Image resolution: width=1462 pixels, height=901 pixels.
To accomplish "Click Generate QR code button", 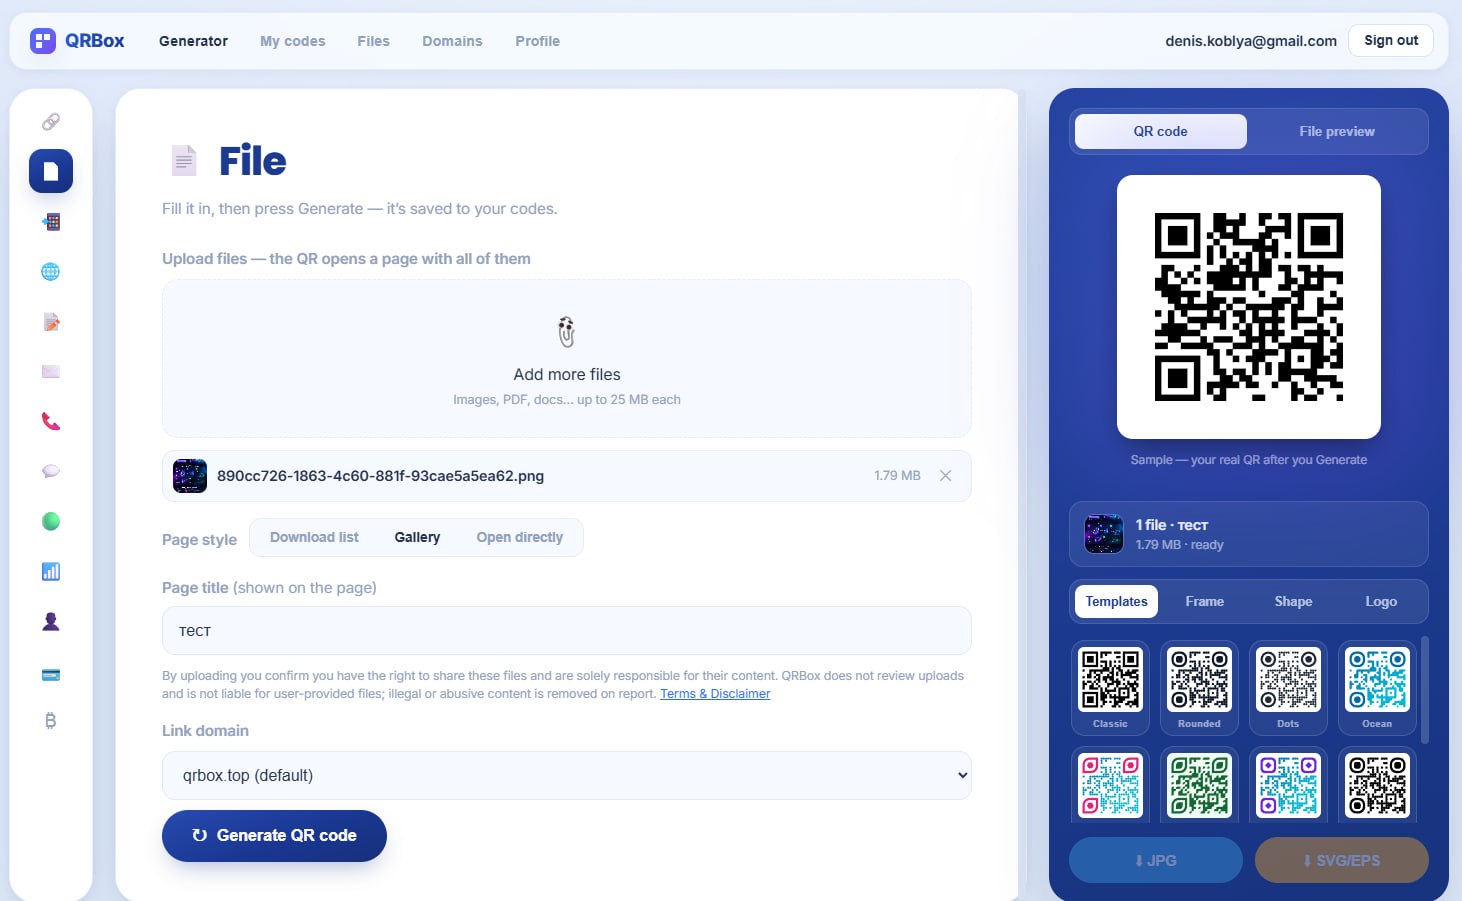I will (x=274, y=836).
